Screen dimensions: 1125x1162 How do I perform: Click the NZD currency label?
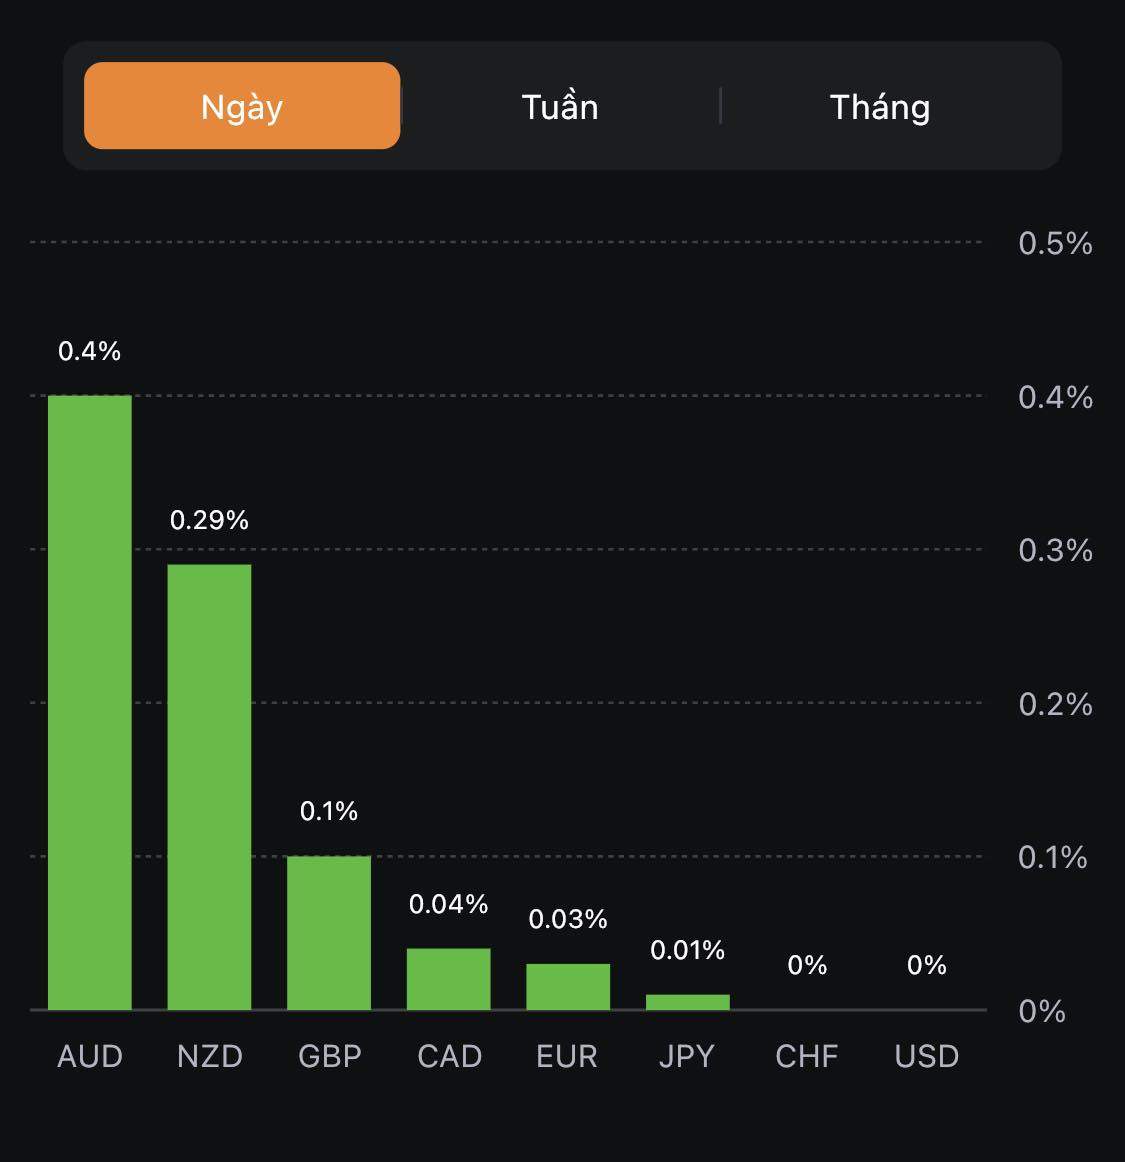coord(209,1056)
